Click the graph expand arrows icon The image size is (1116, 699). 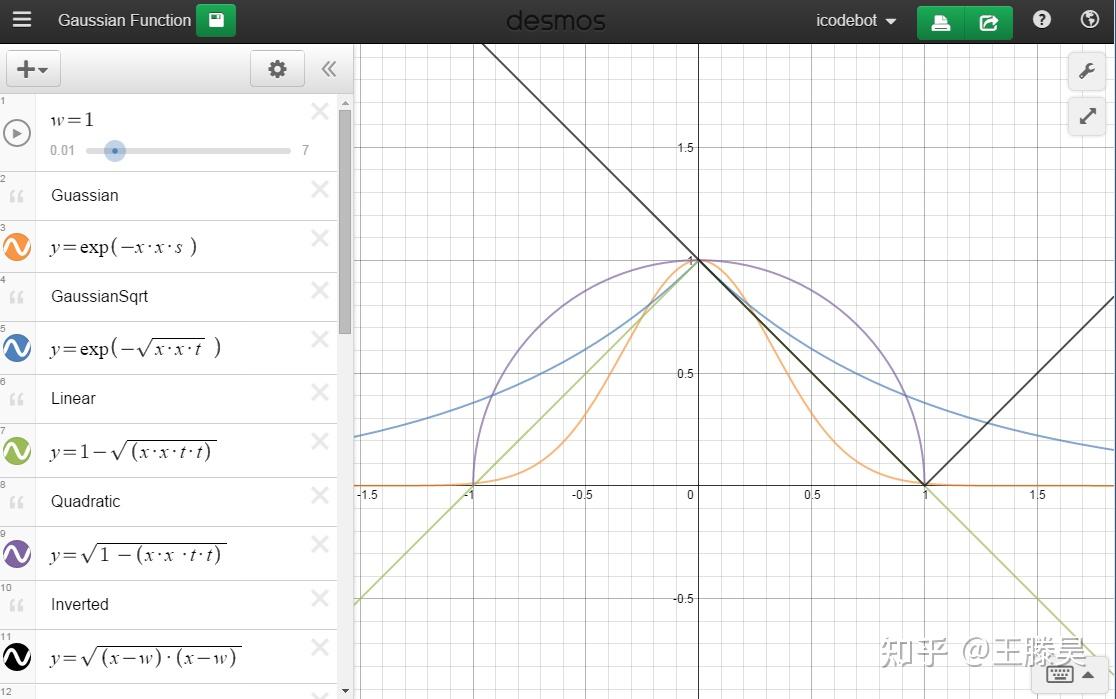[x=1086, y=116]
